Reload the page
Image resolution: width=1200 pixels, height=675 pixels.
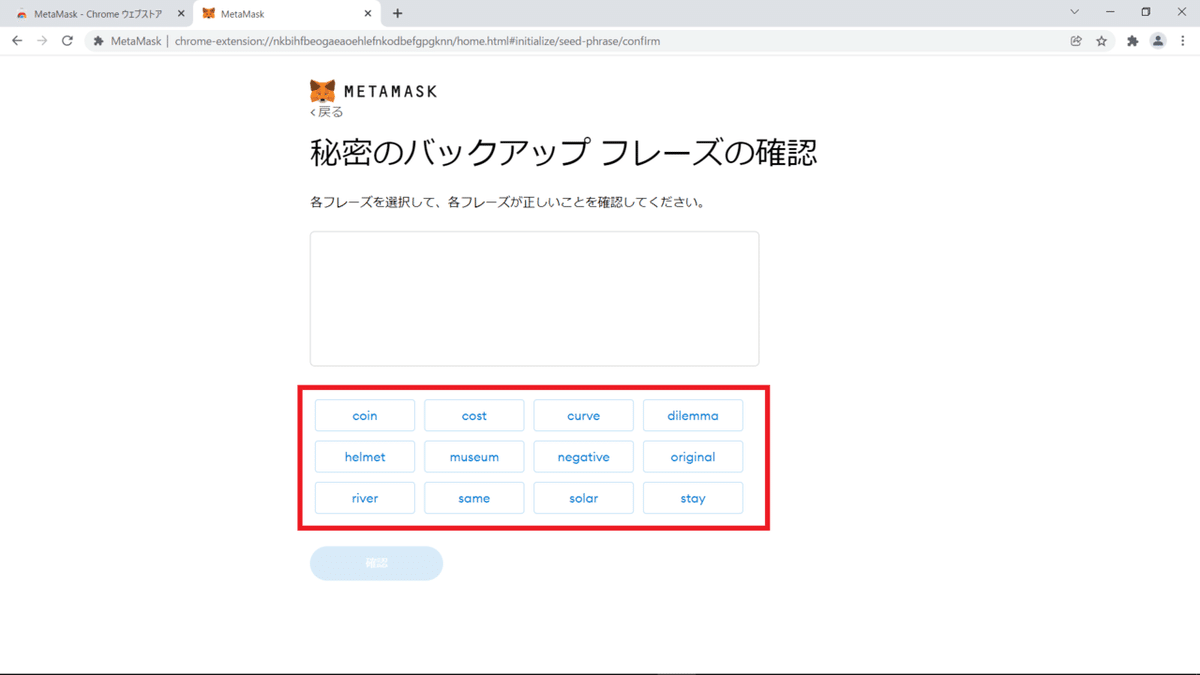[x=67, y=41]
